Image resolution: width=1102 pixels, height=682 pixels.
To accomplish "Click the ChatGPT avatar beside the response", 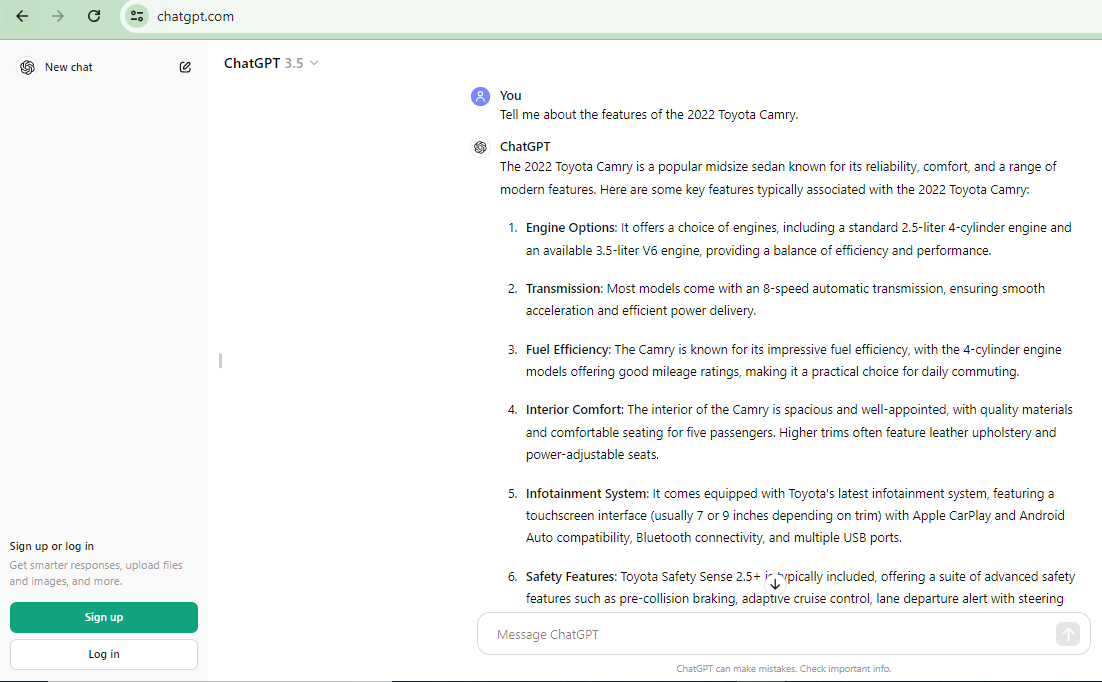I will click(x=481, y=147).
